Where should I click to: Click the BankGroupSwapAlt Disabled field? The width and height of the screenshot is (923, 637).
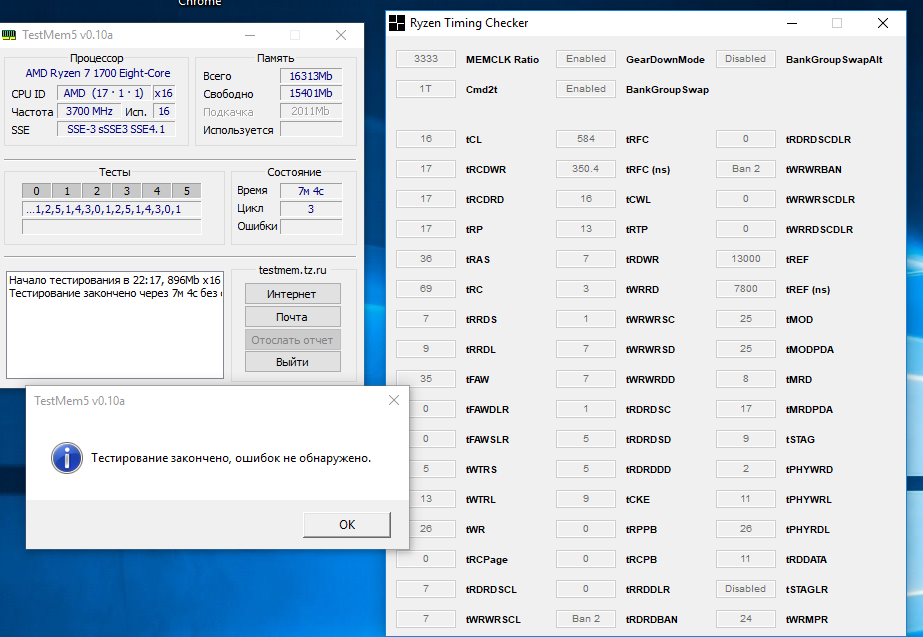(745, 59)
